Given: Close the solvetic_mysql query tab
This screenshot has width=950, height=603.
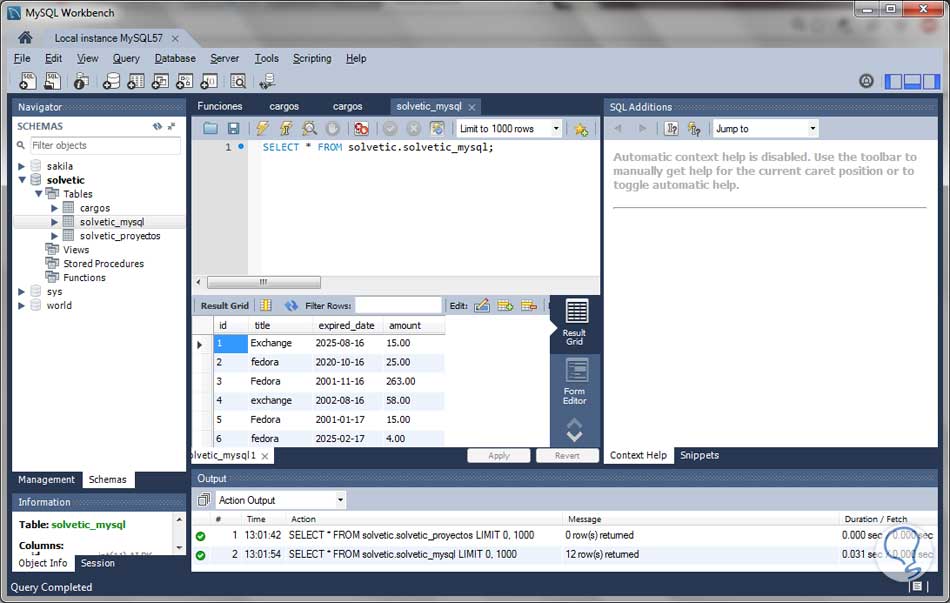Looking at the screenshot, I should [x=471, y=107].
